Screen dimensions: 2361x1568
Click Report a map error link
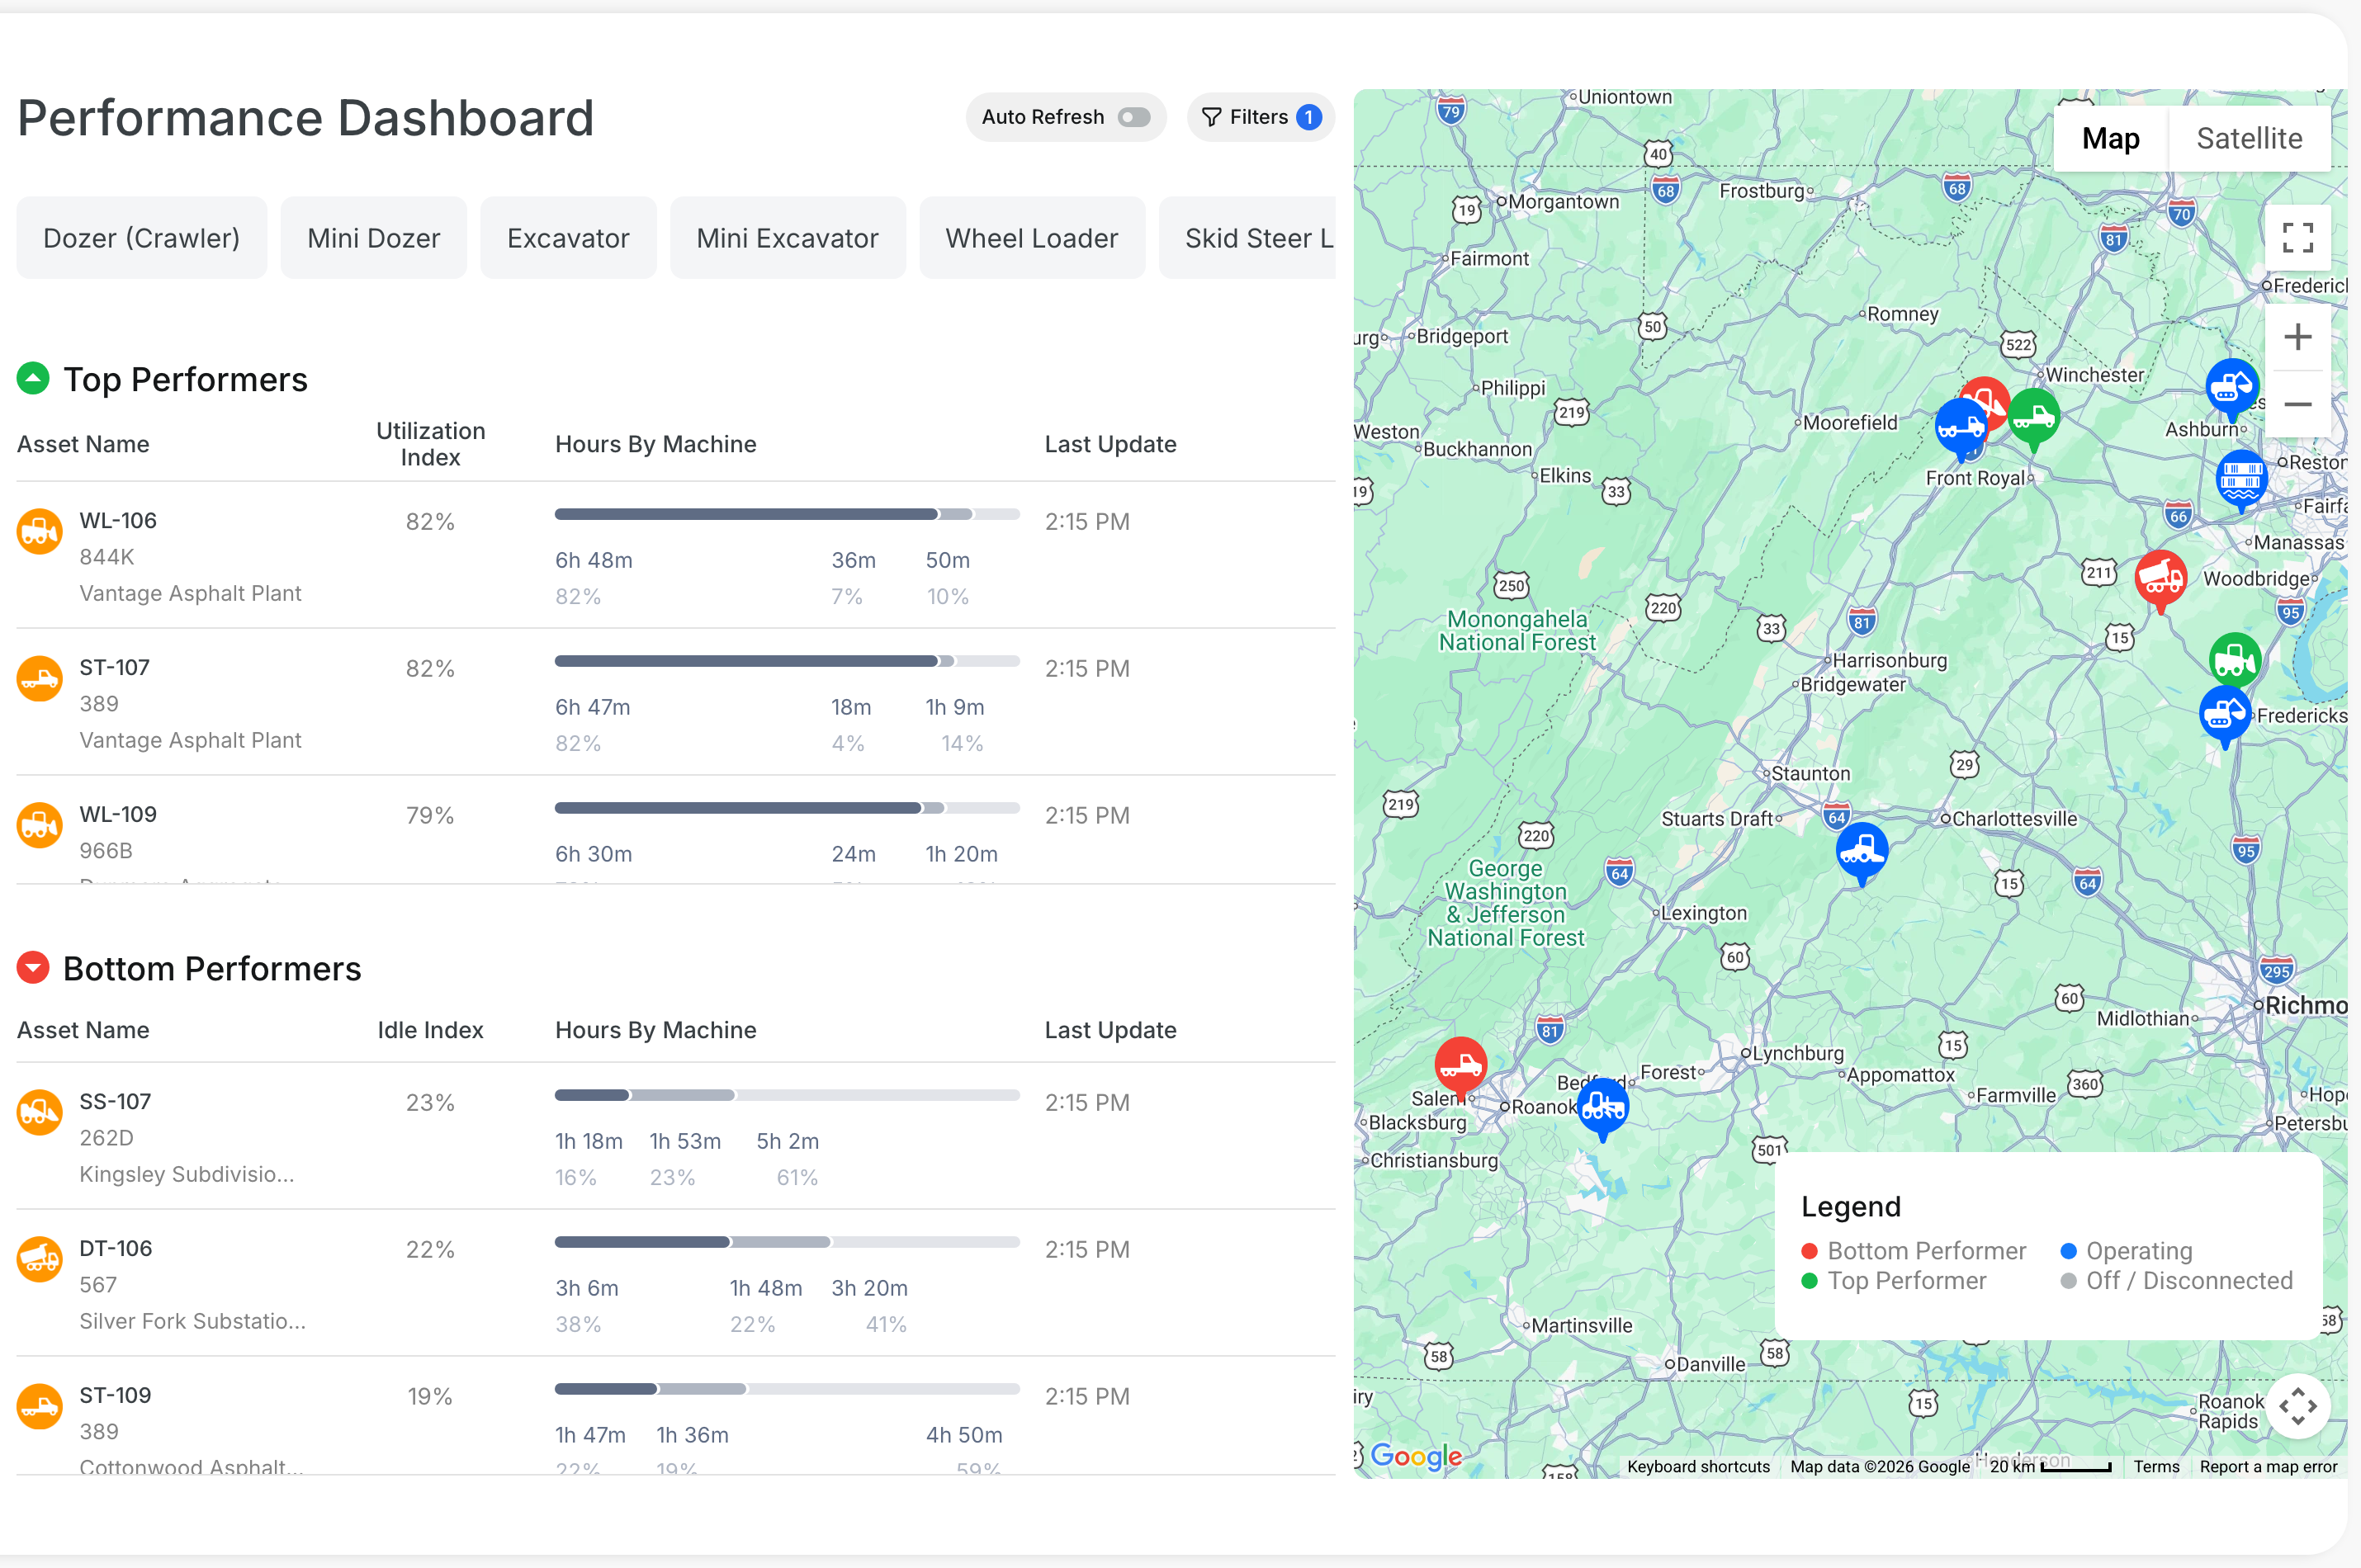pos(2268,1466)
